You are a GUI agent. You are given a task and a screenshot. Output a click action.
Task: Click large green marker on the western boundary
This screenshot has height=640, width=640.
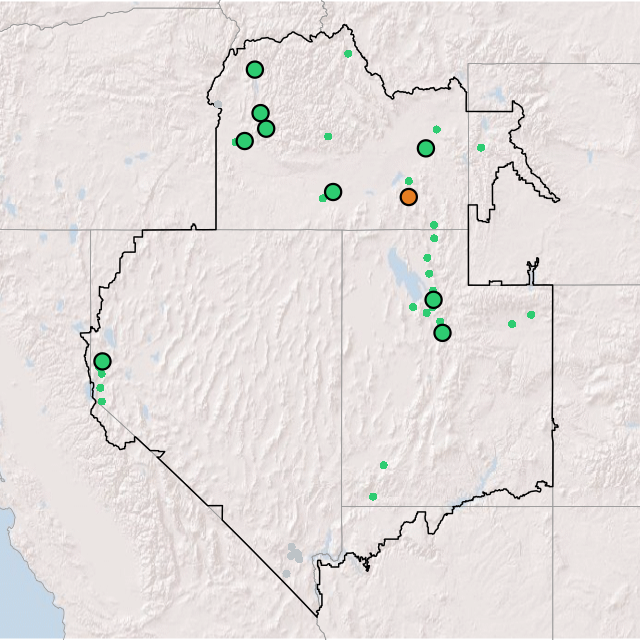point(102,362)
